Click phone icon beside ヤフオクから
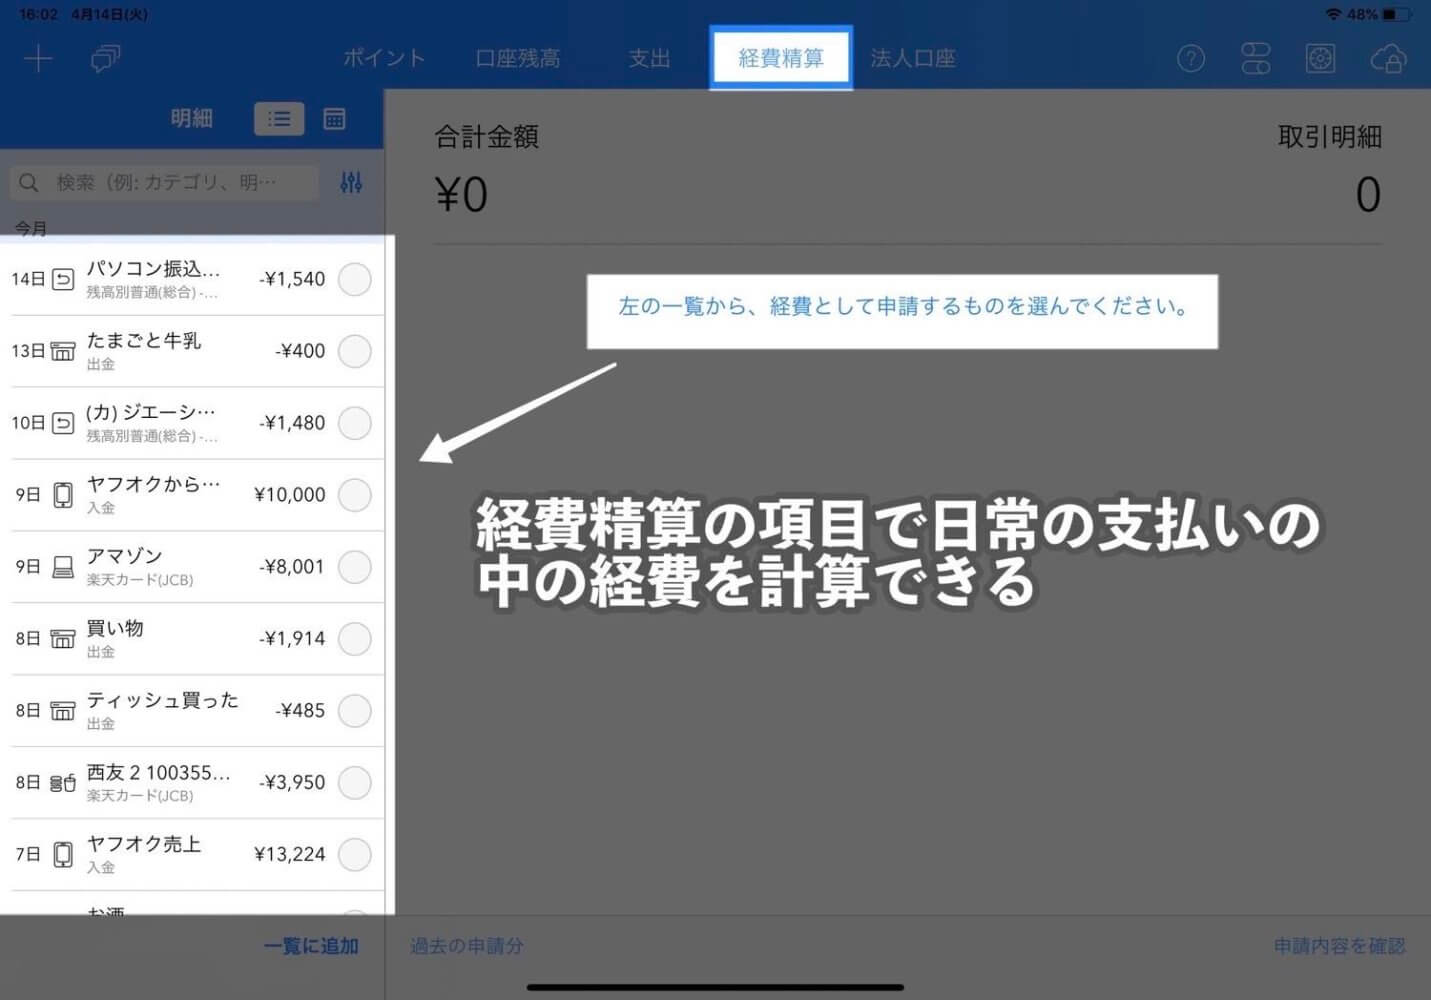 [x=63, y=495]
